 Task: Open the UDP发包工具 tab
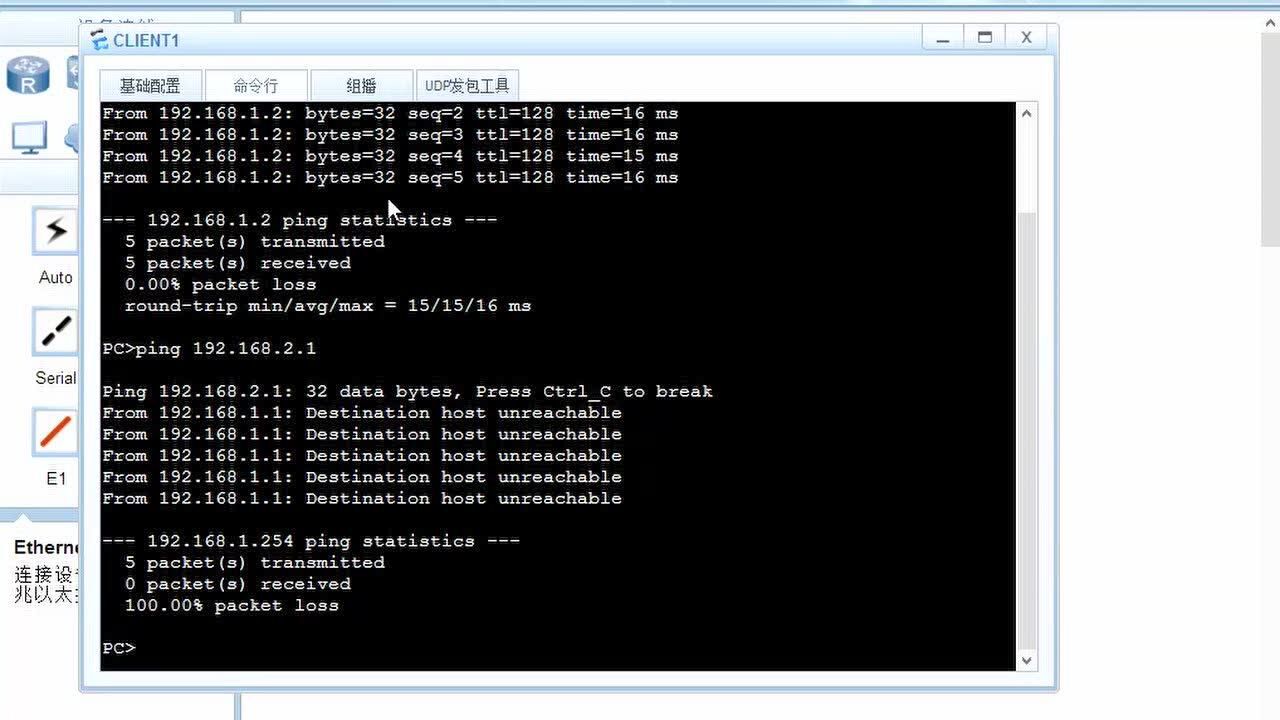coord(467,86)
